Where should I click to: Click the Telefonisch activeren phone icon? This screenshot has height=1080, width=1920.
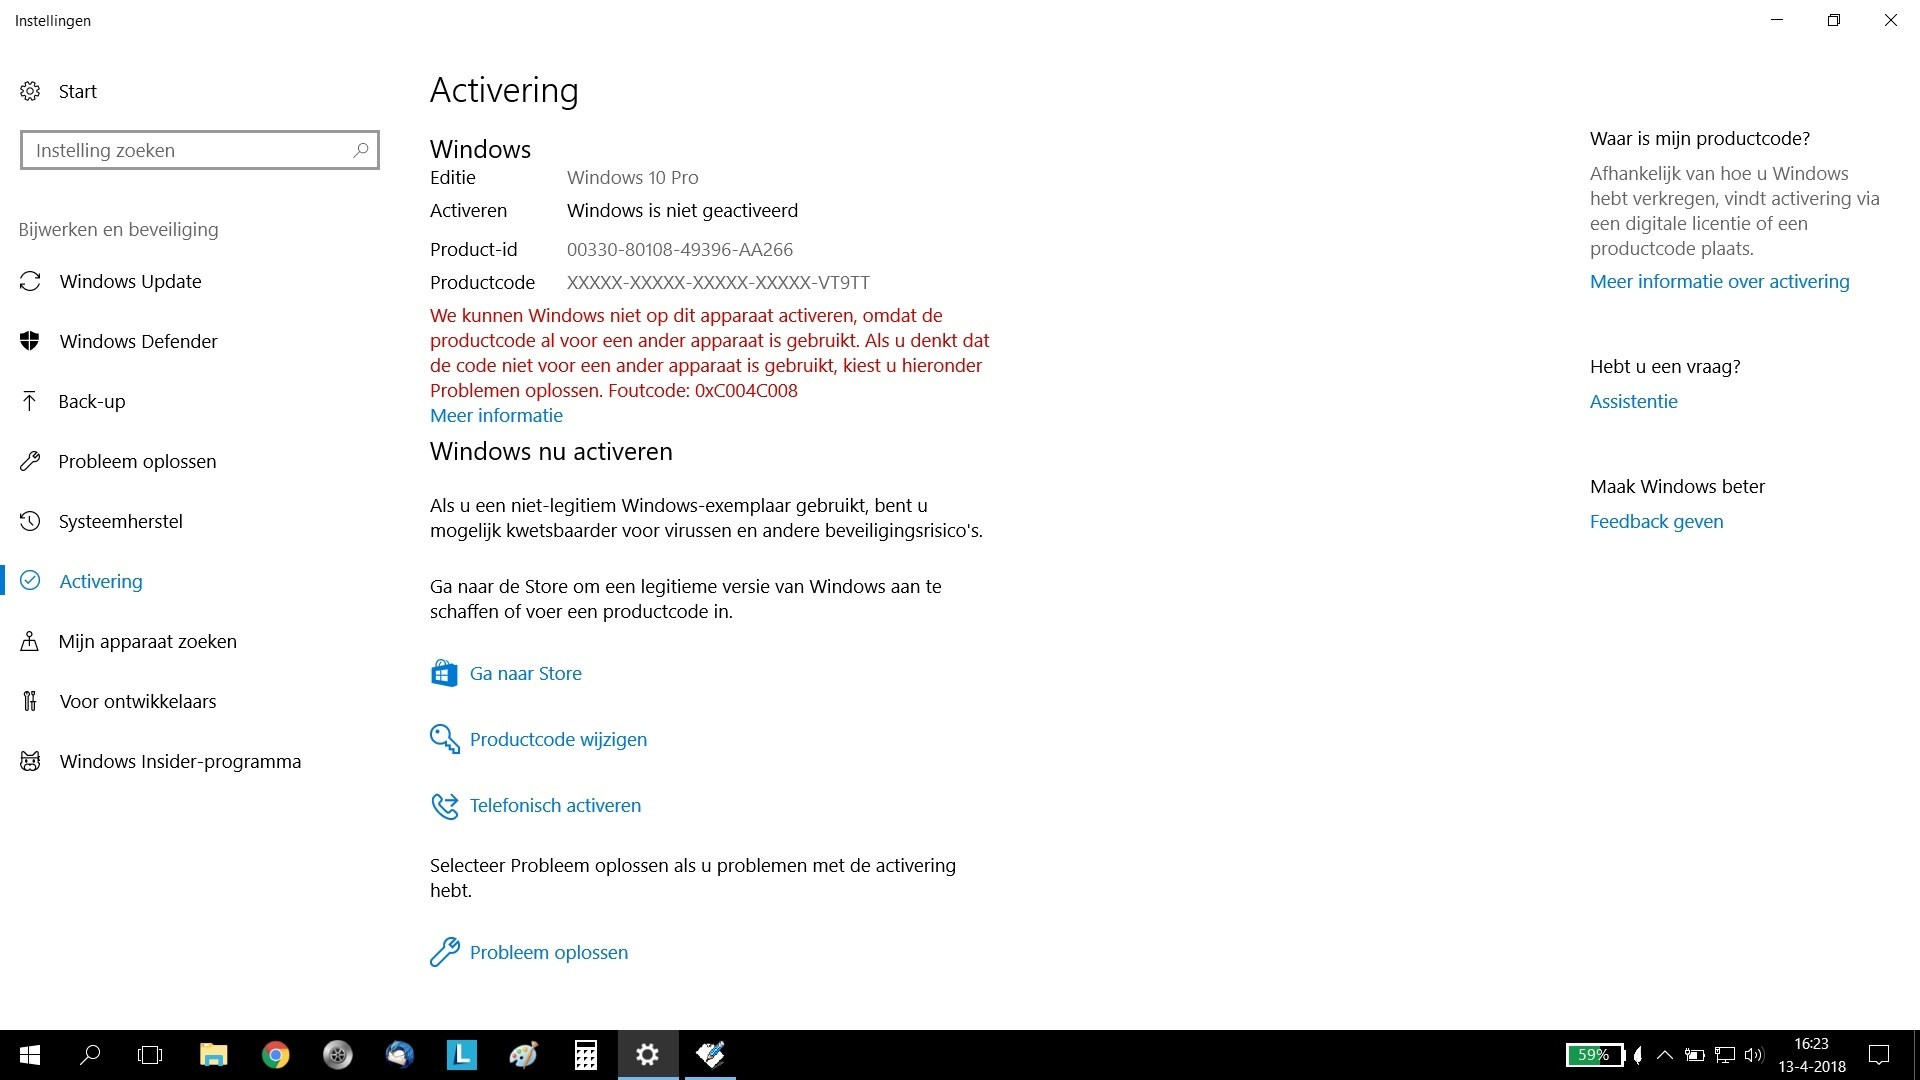[x=444, y=805]
